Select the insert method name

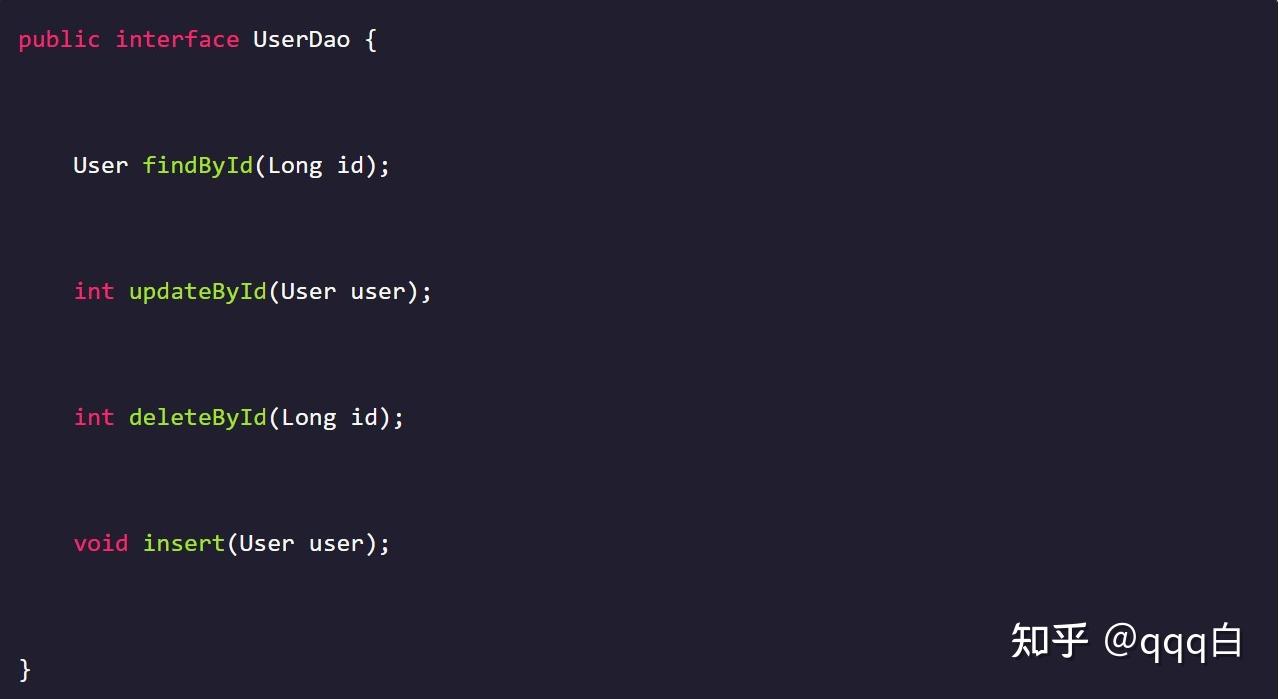click(184, 543)
